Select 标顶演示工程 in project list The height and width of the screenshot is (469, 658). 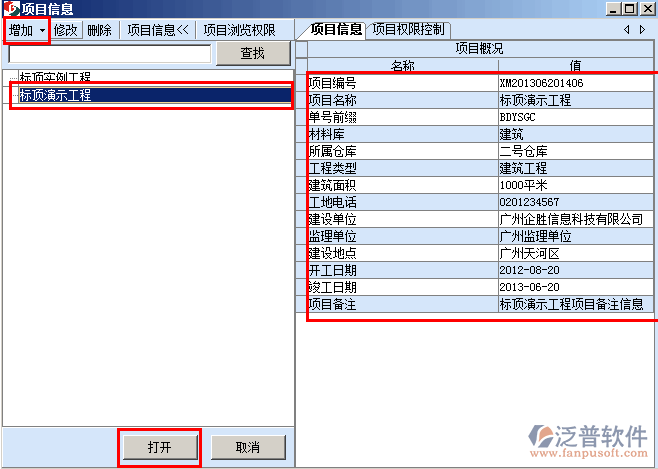pos(55,95)
